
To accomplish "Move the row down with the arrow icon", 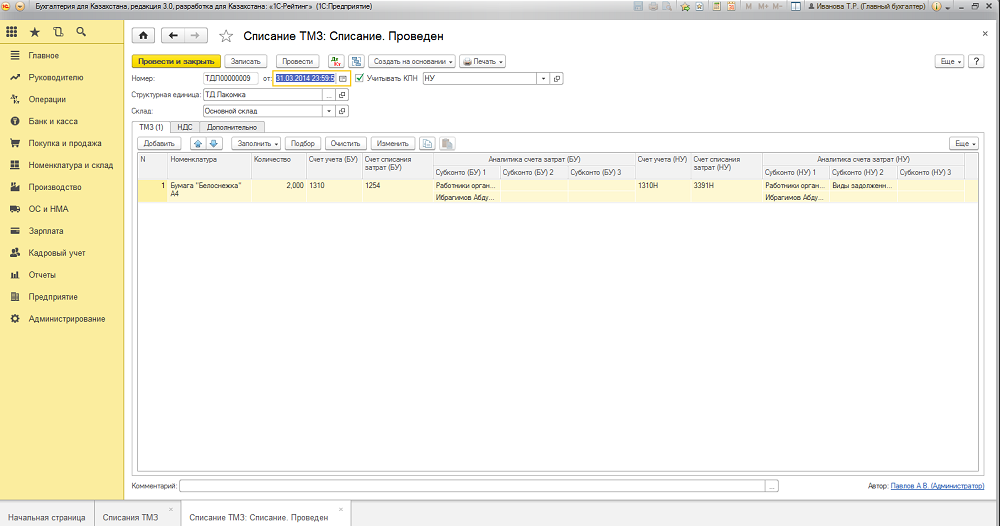I will tap(214, 143).
